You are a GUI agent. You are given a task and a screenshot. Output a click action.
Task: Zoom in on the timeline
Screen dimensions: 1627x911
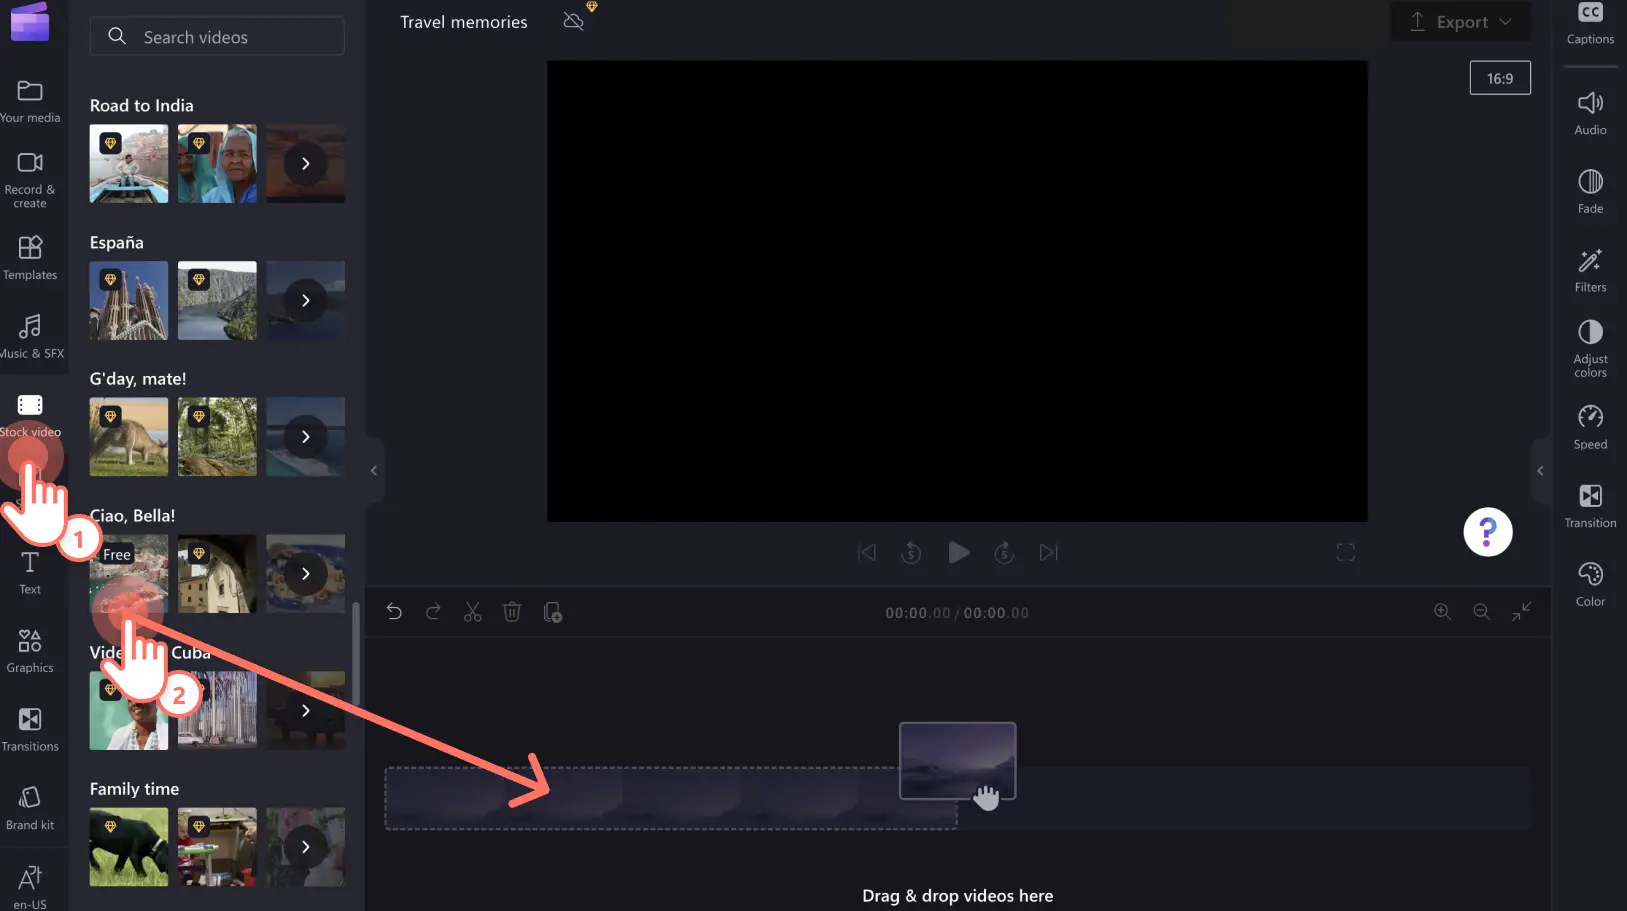[x=1442, y=611]
